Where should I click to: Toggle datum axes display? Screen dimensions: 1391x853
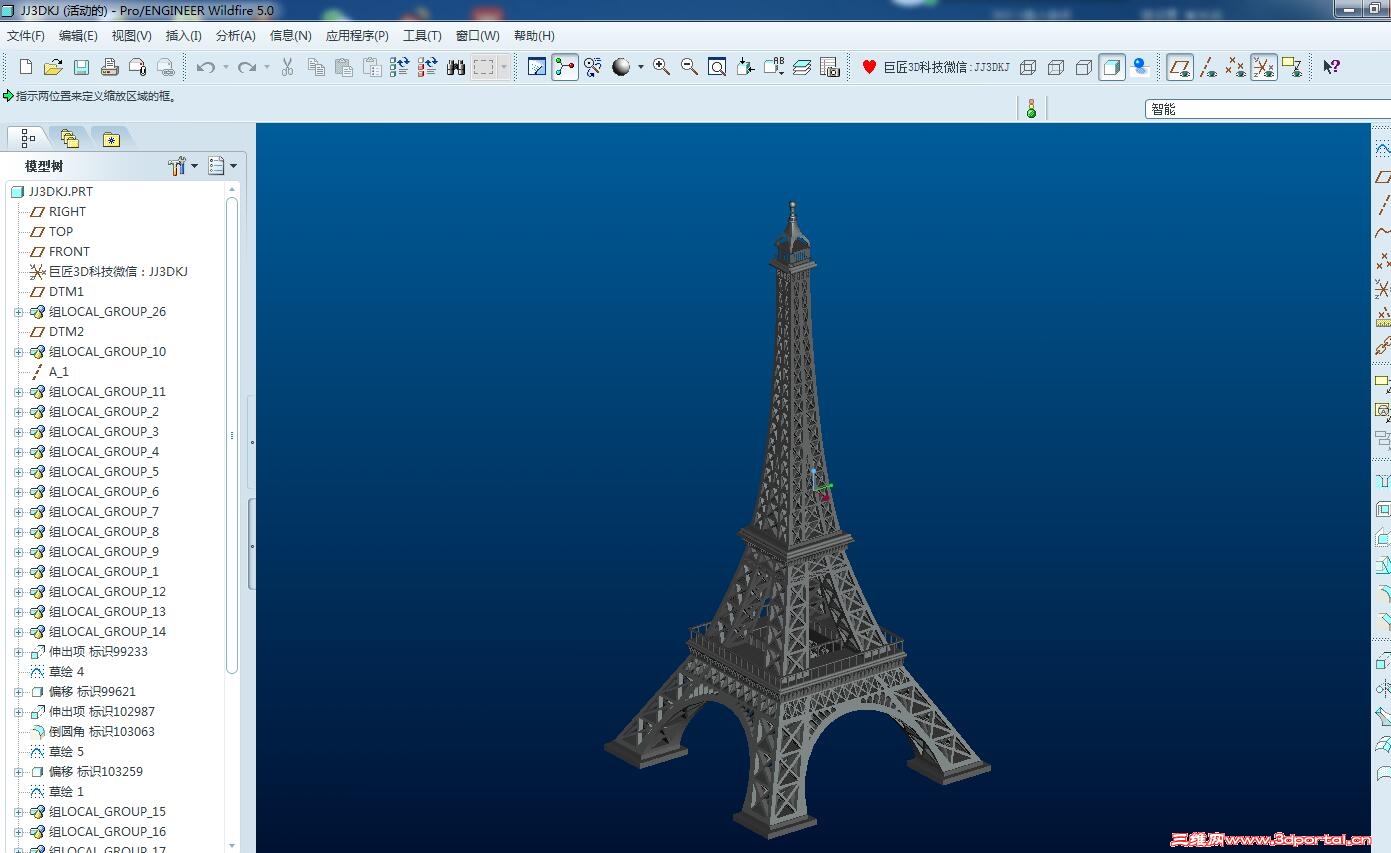(1208, 67)
